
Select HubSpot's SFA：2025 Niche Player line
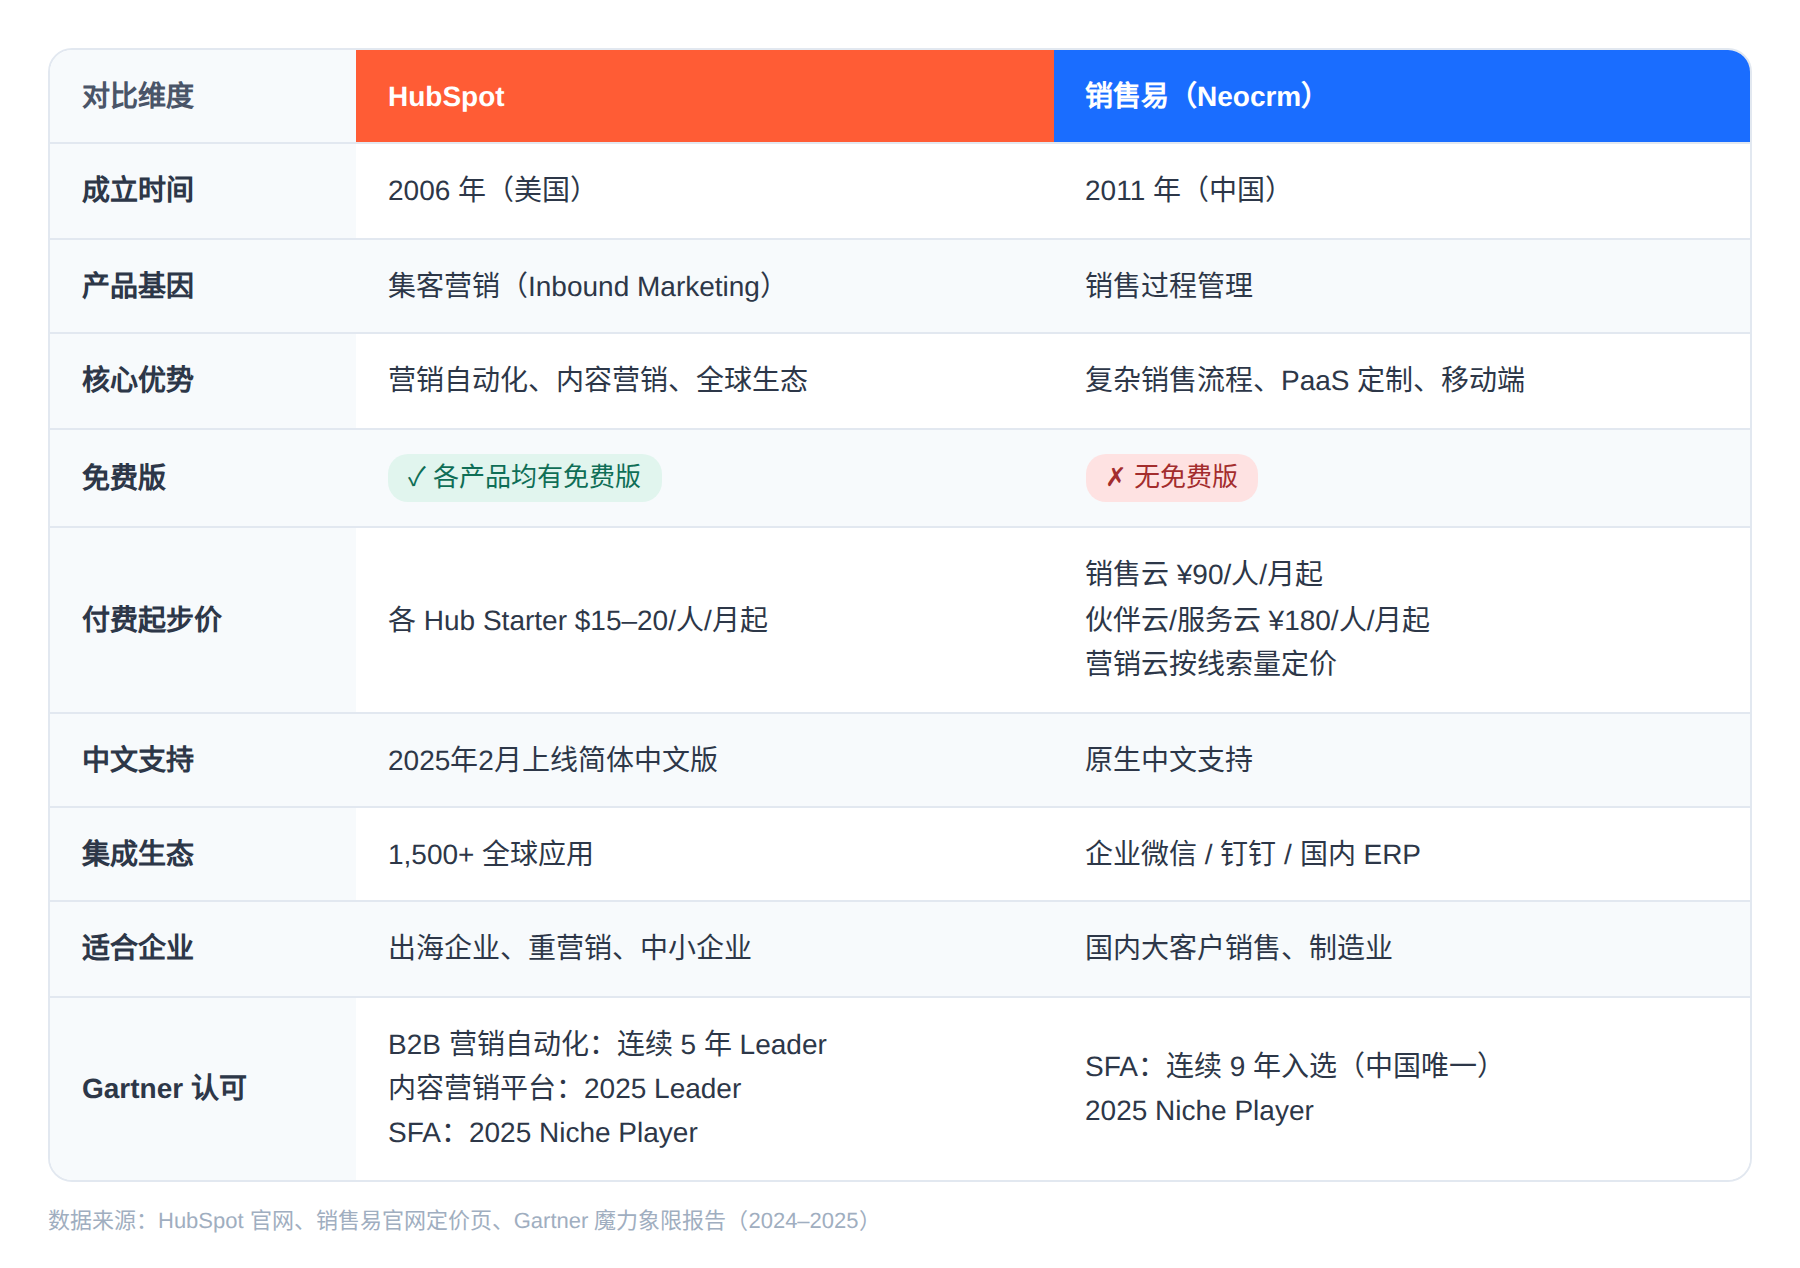[x=543, y=1132]
